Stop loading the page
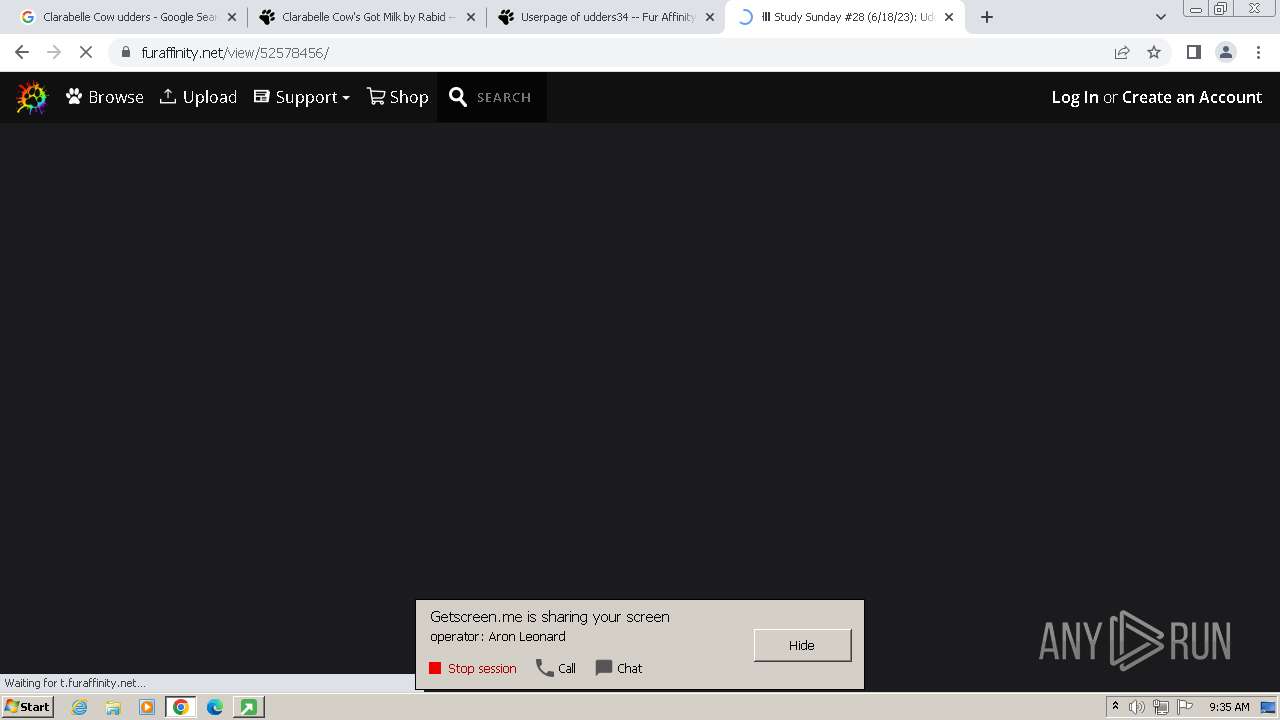 point(86,52)
